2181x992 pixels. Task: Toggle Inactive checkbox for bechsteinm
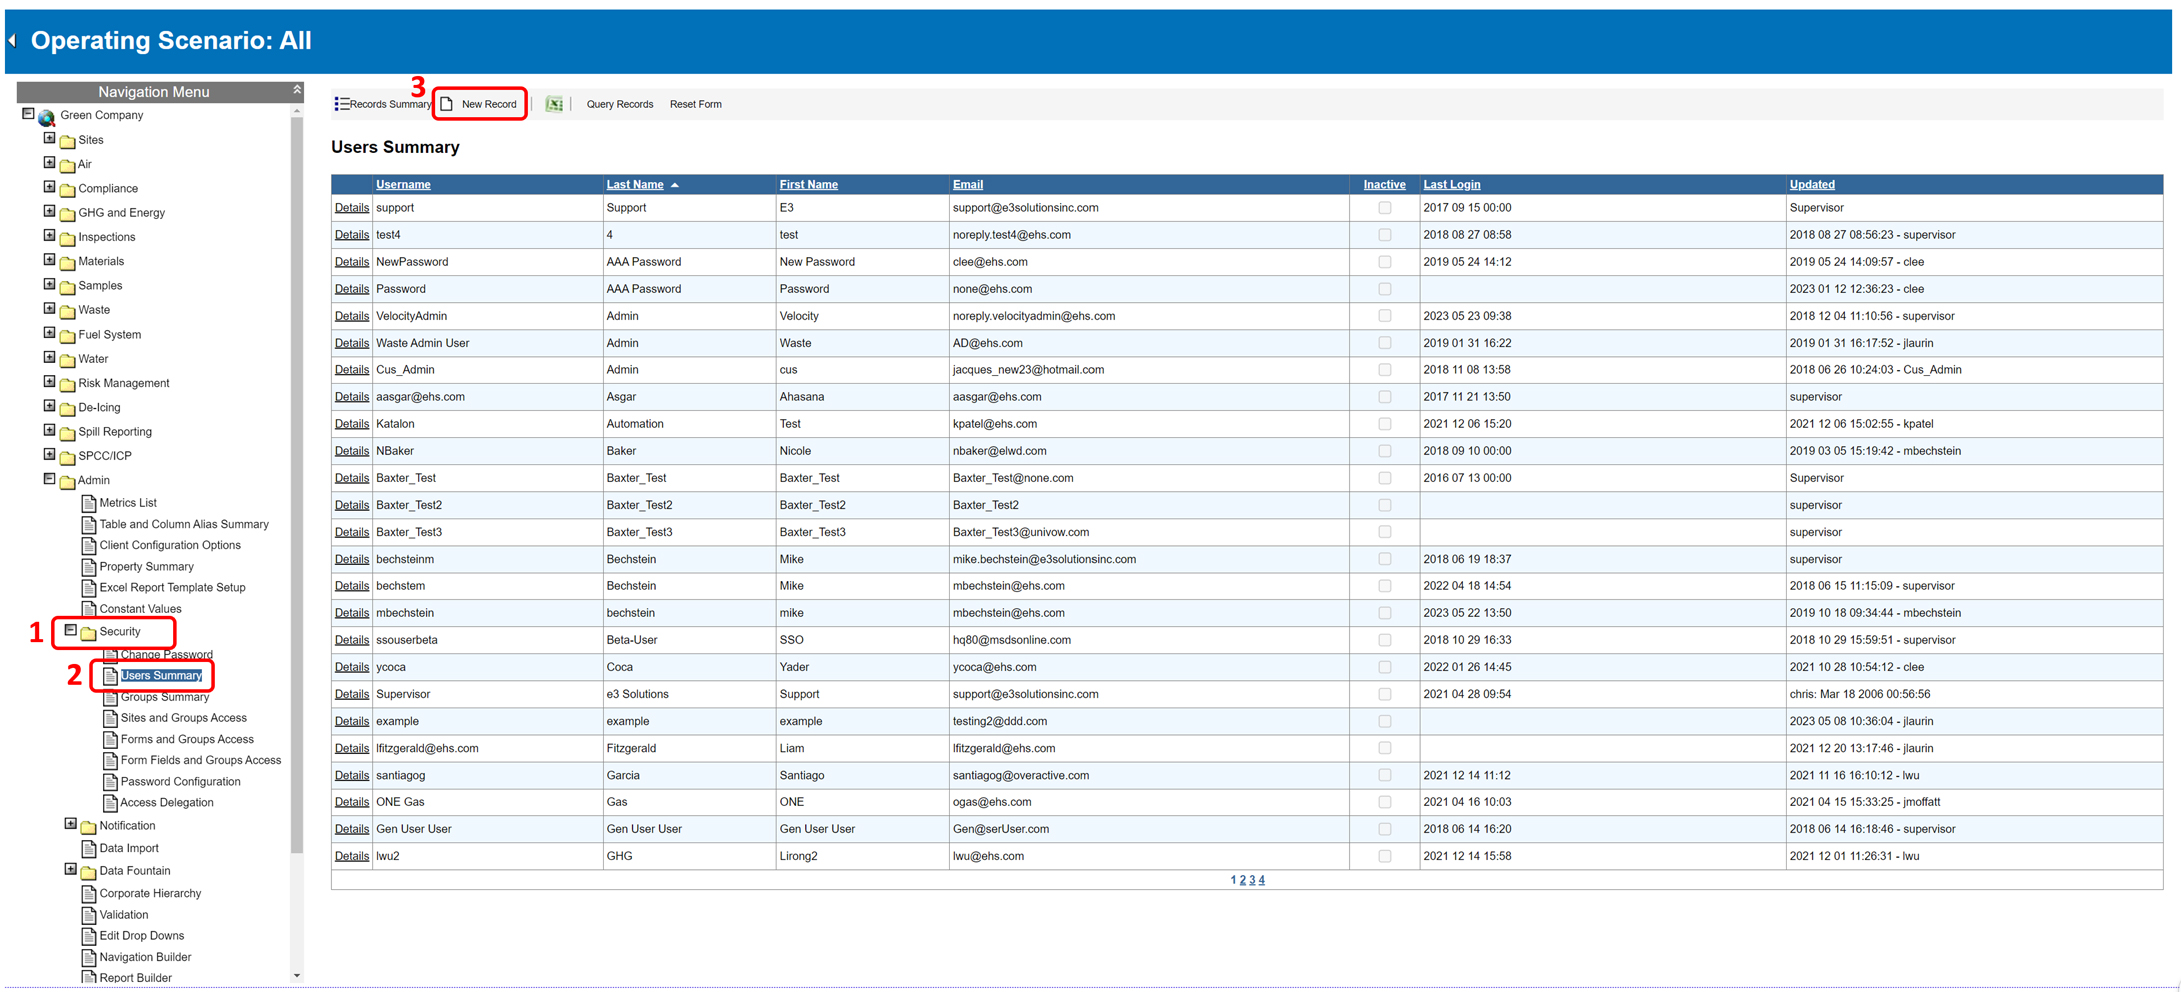point(1385,559)
